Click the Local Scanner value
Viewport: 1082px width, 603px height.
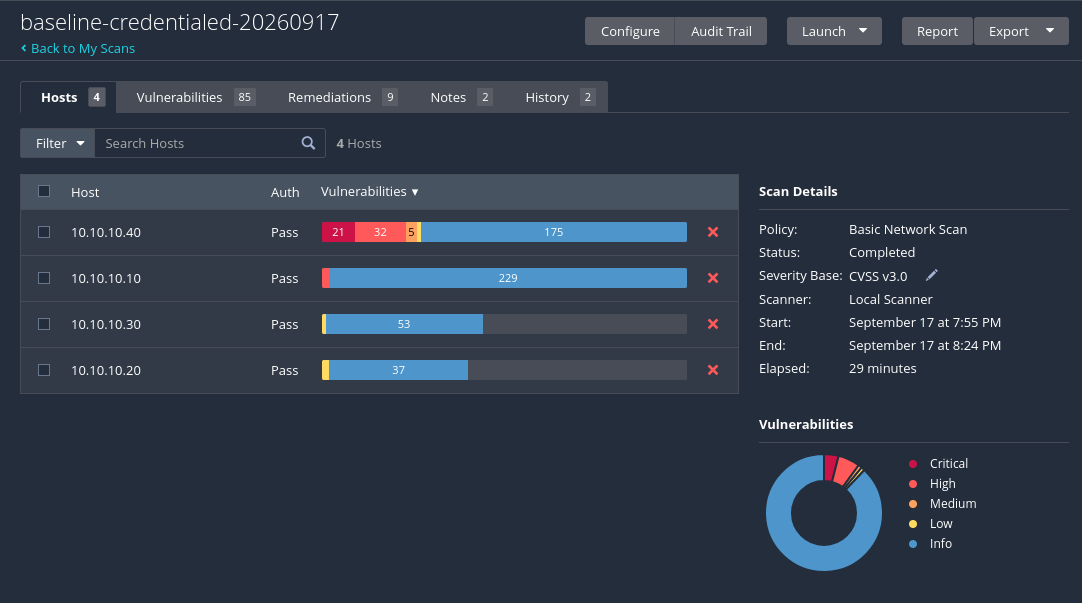[x=890, y=299]
